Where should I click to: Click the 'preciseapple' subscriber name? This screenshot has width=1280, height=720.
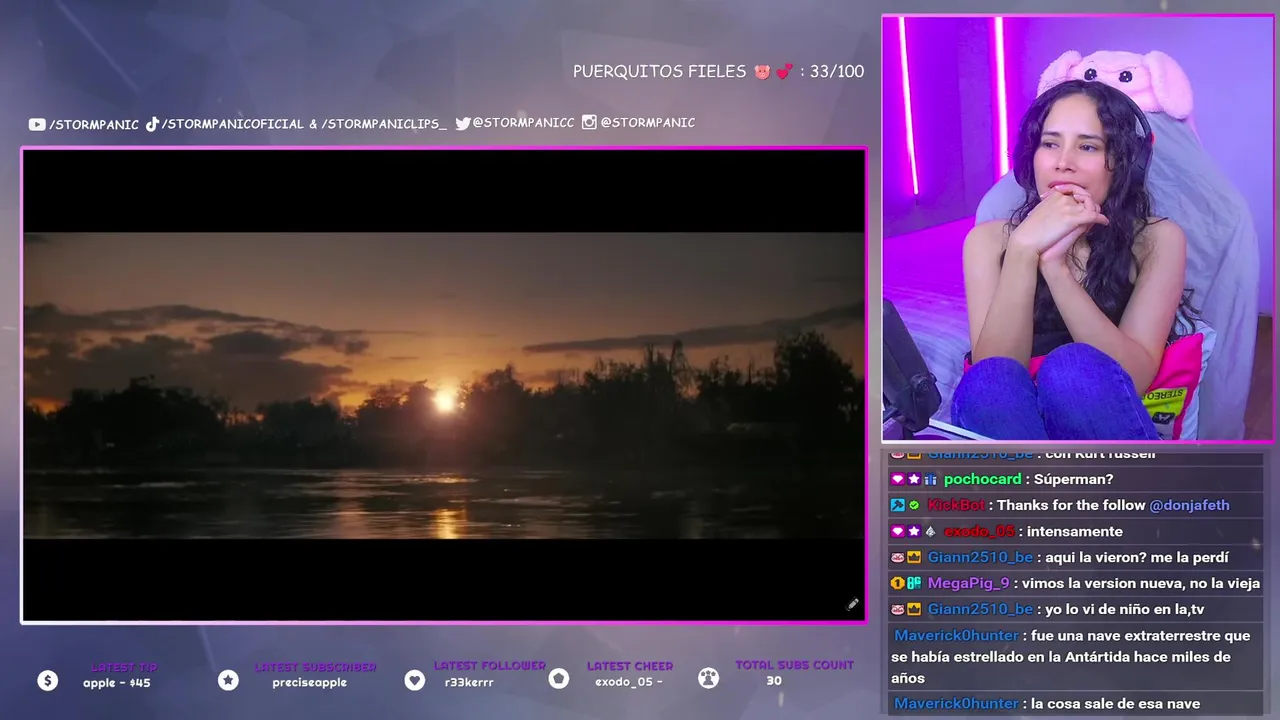pyautogui.click(x=310, y=683)
